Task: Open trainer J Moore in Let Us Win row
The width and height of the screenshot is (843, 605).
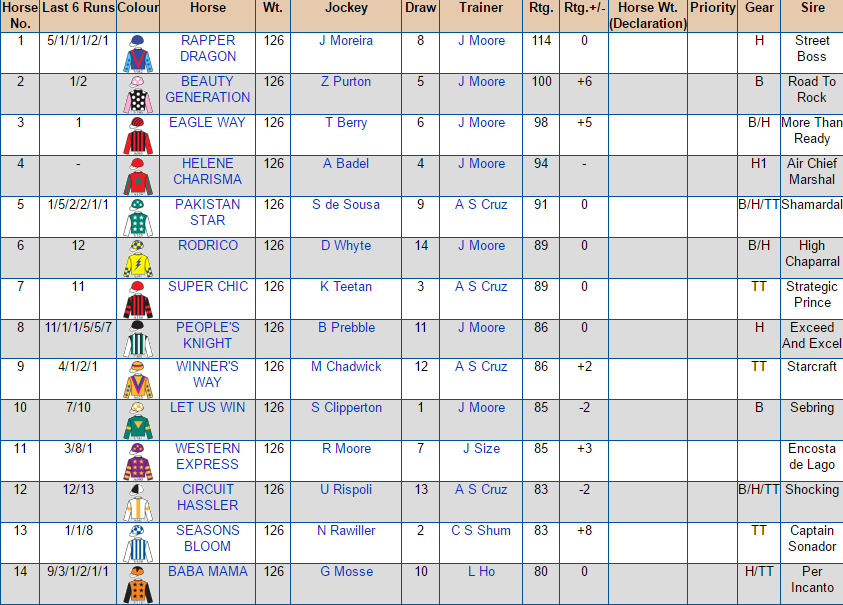Action: [x=481, y=408]
